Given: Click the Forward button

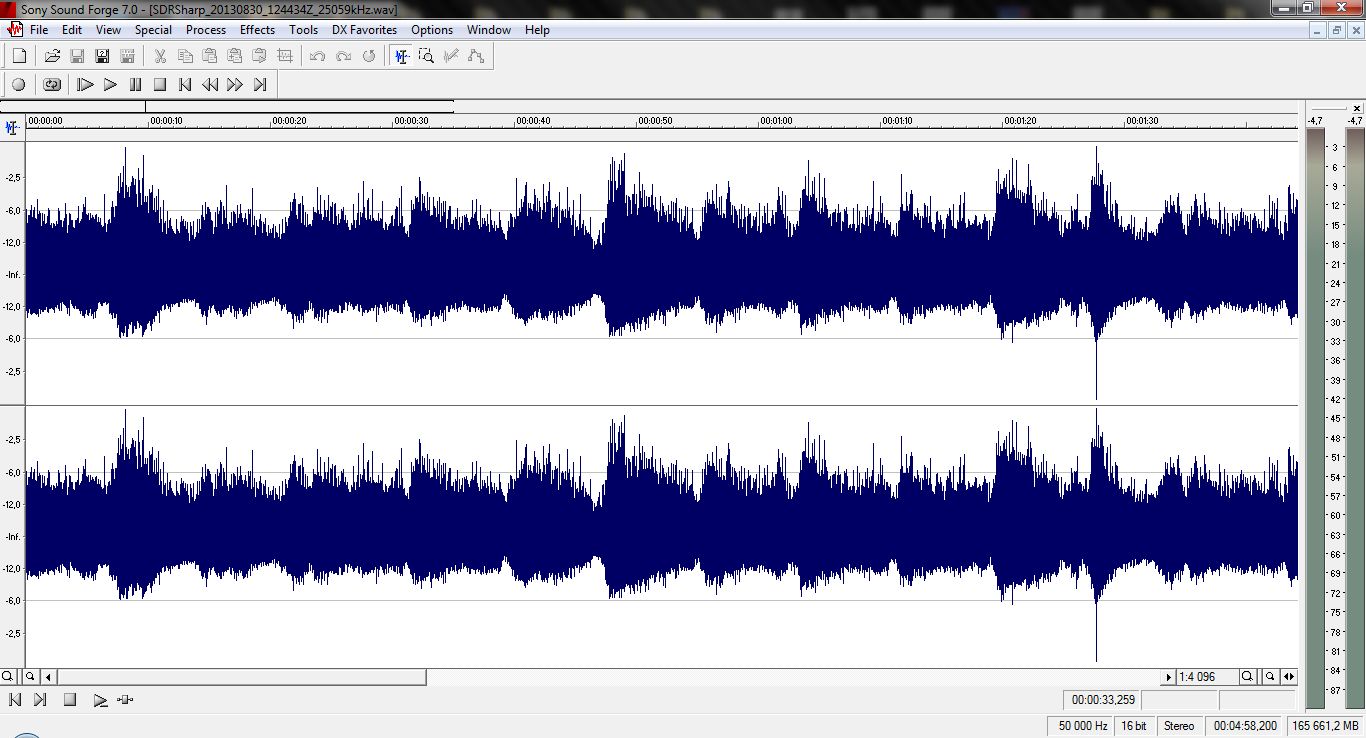Looking at the screenshot, I should click(235, 85).
